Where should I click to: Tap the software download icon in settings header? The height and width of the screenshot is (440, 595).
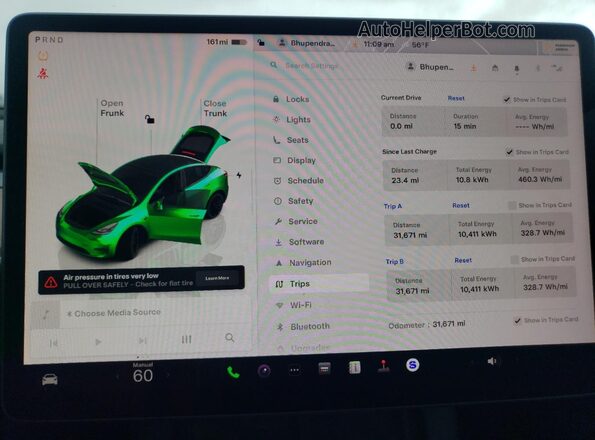(x=474, y=68)
